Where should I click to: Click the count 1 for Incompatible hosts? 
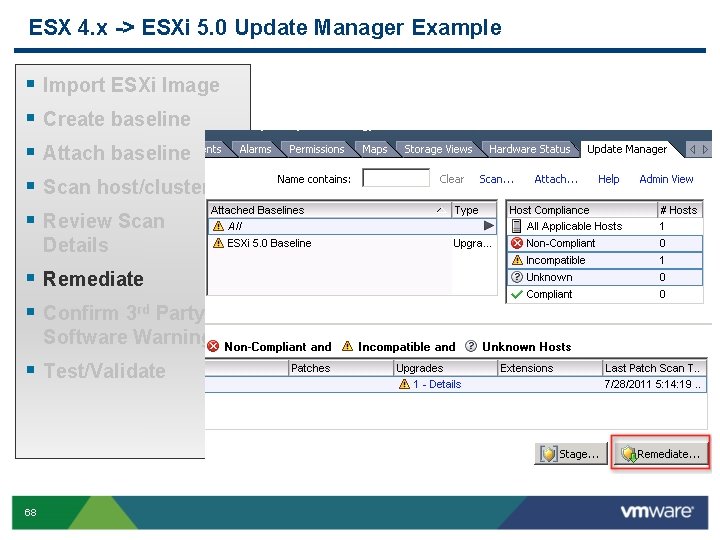point(662,260)
